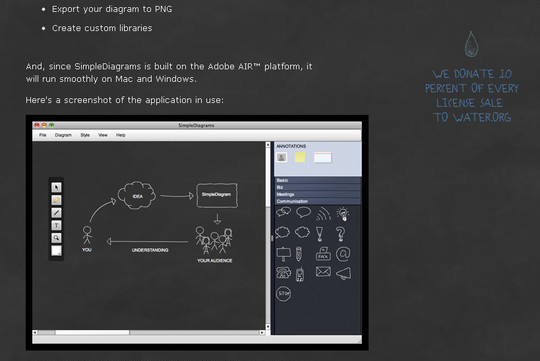Click the horizontal scrollbar left arrow
Image resolution: width=540 pixels, height=361 pixels.
pos(35,332)
